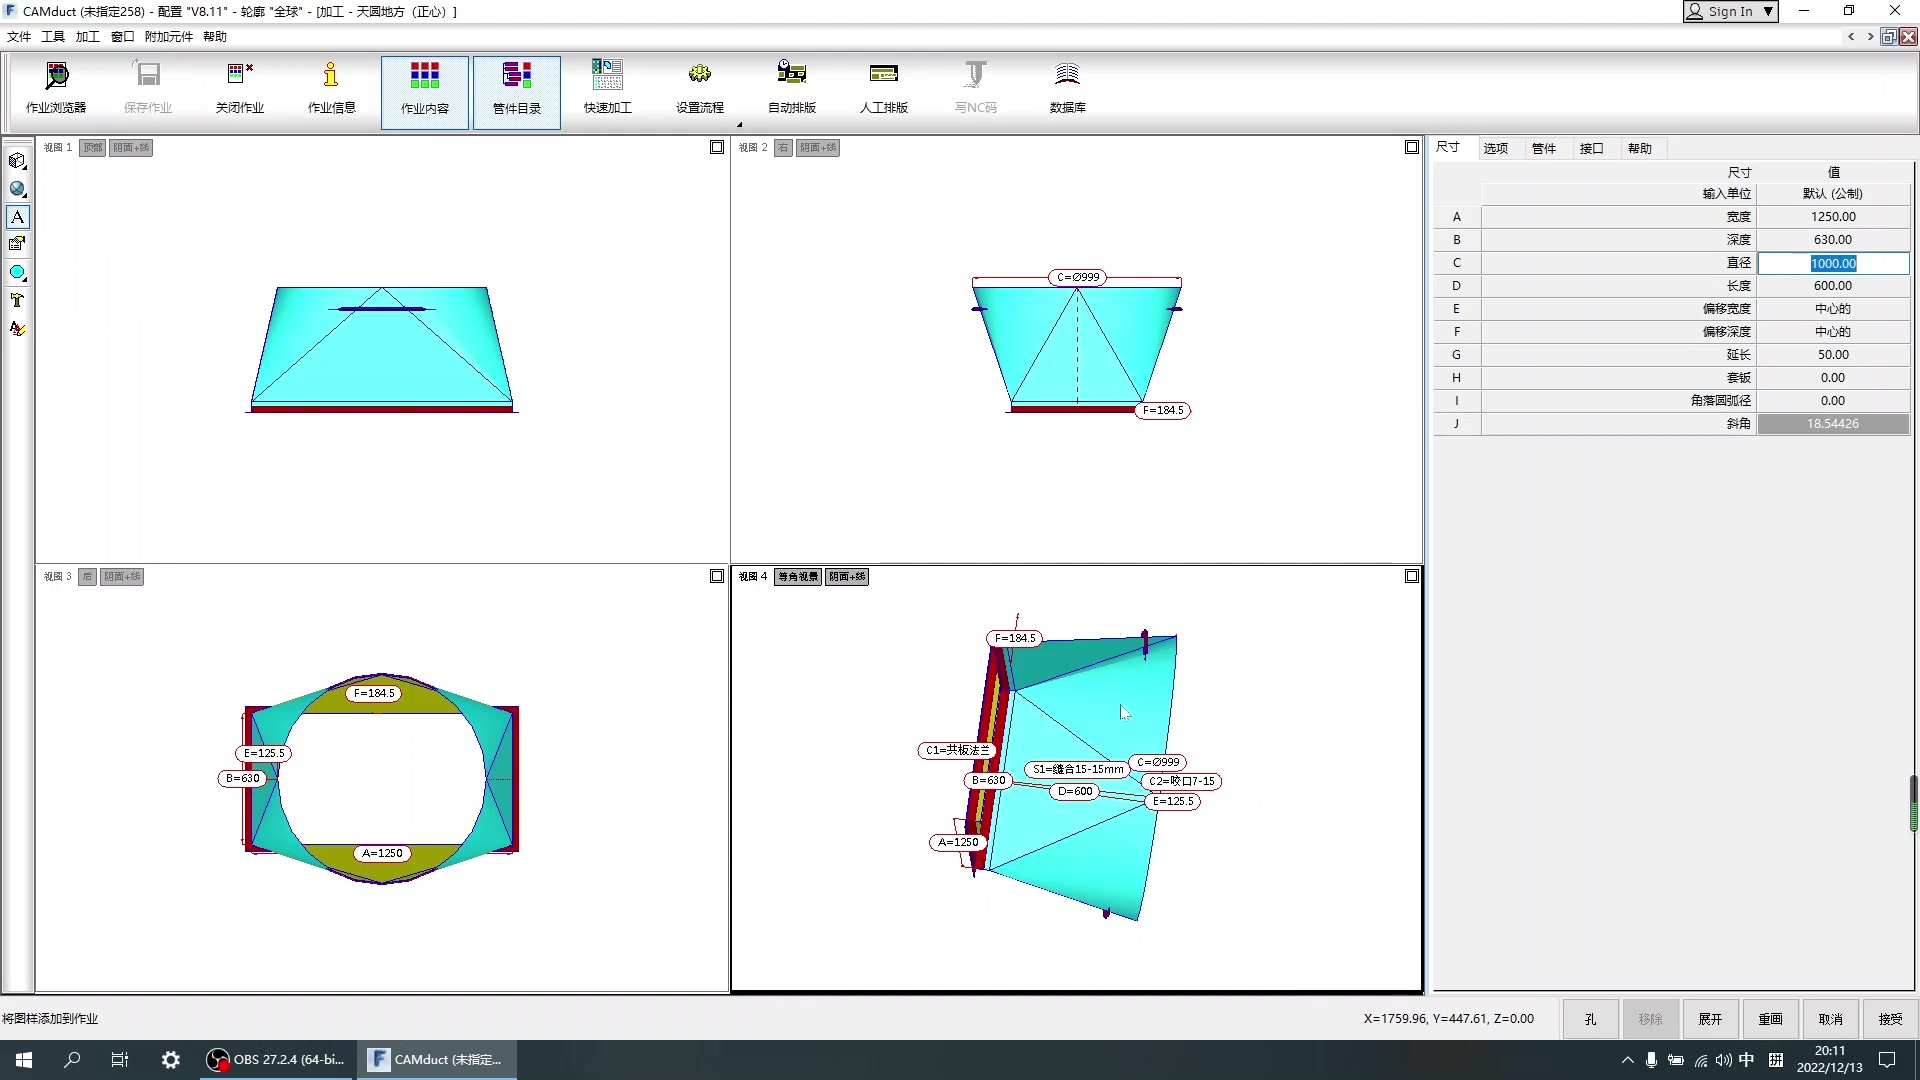Expand the cyan octagon shape dropdown

tap(25, 278)
